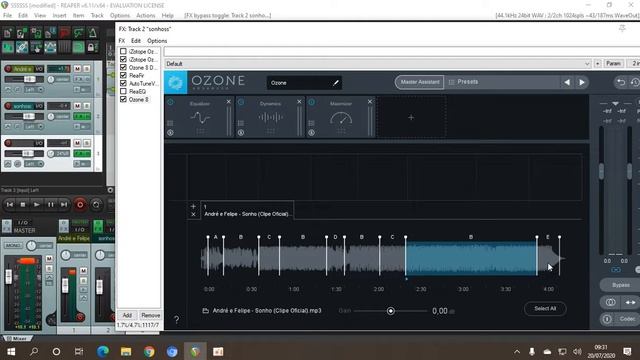Remove the Dynamics module with its X
The image size is (640, 360).
click(299, 102)
